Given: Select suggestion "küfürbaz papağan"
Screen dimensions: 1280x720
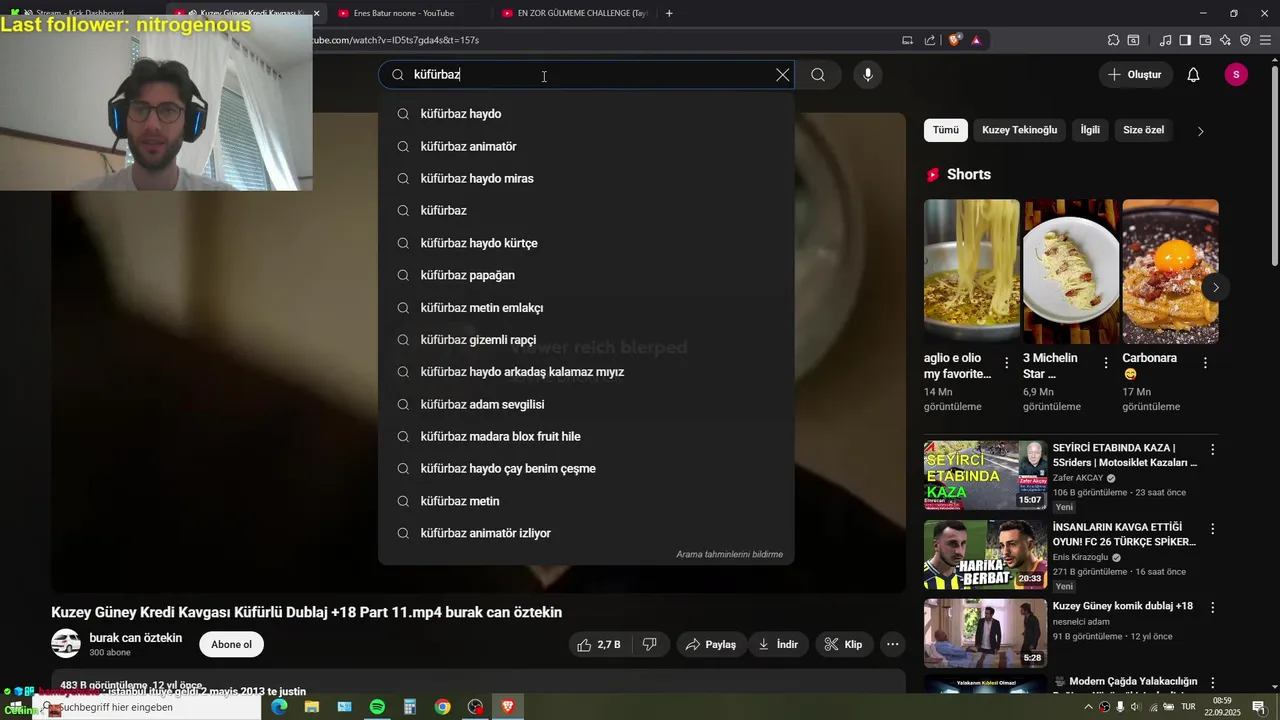Looking at the screenshot, I should point(586,275).
